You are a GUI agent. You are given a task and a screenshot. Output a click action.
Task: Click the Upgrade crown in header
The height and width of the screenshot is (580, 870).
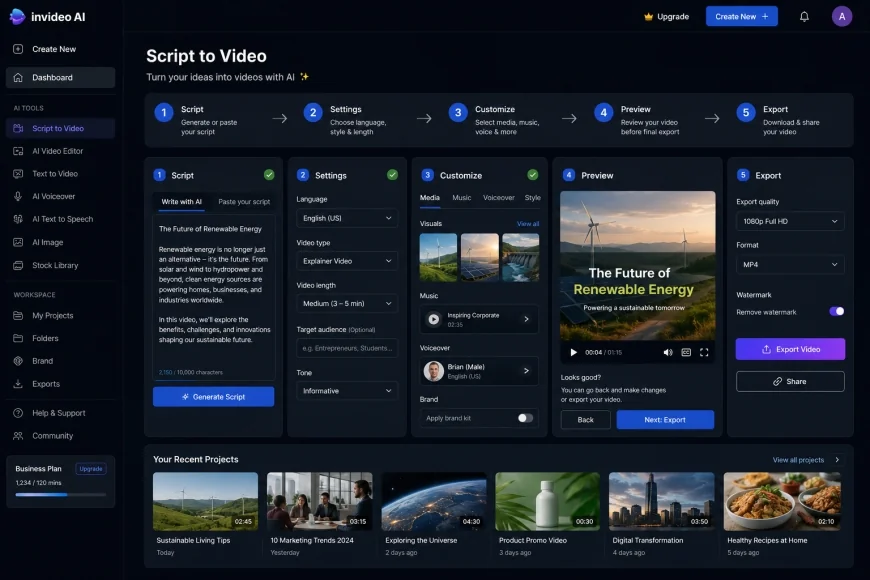tap(649, 17)
